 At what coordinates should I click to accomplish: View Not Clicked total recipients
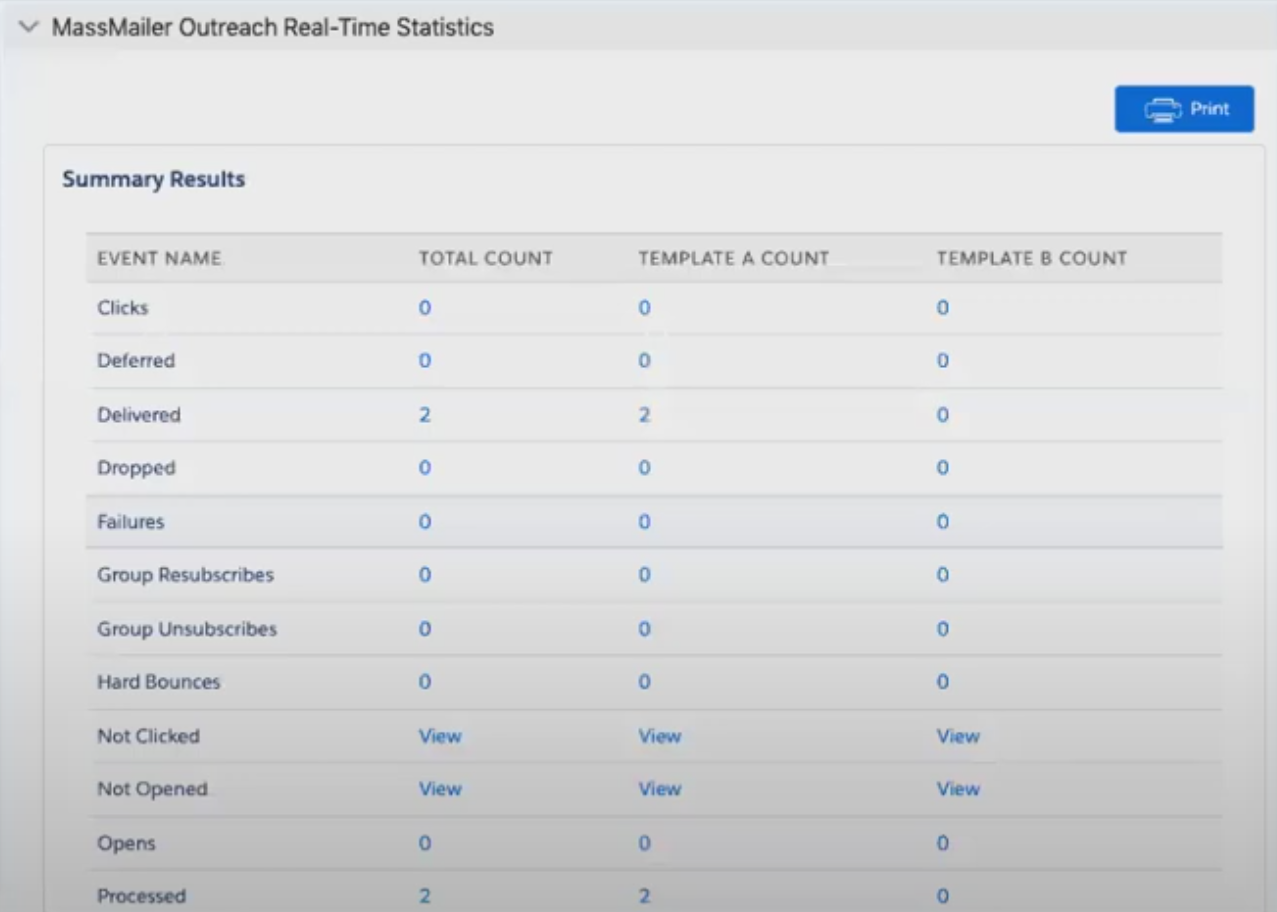tap(440, 736)
